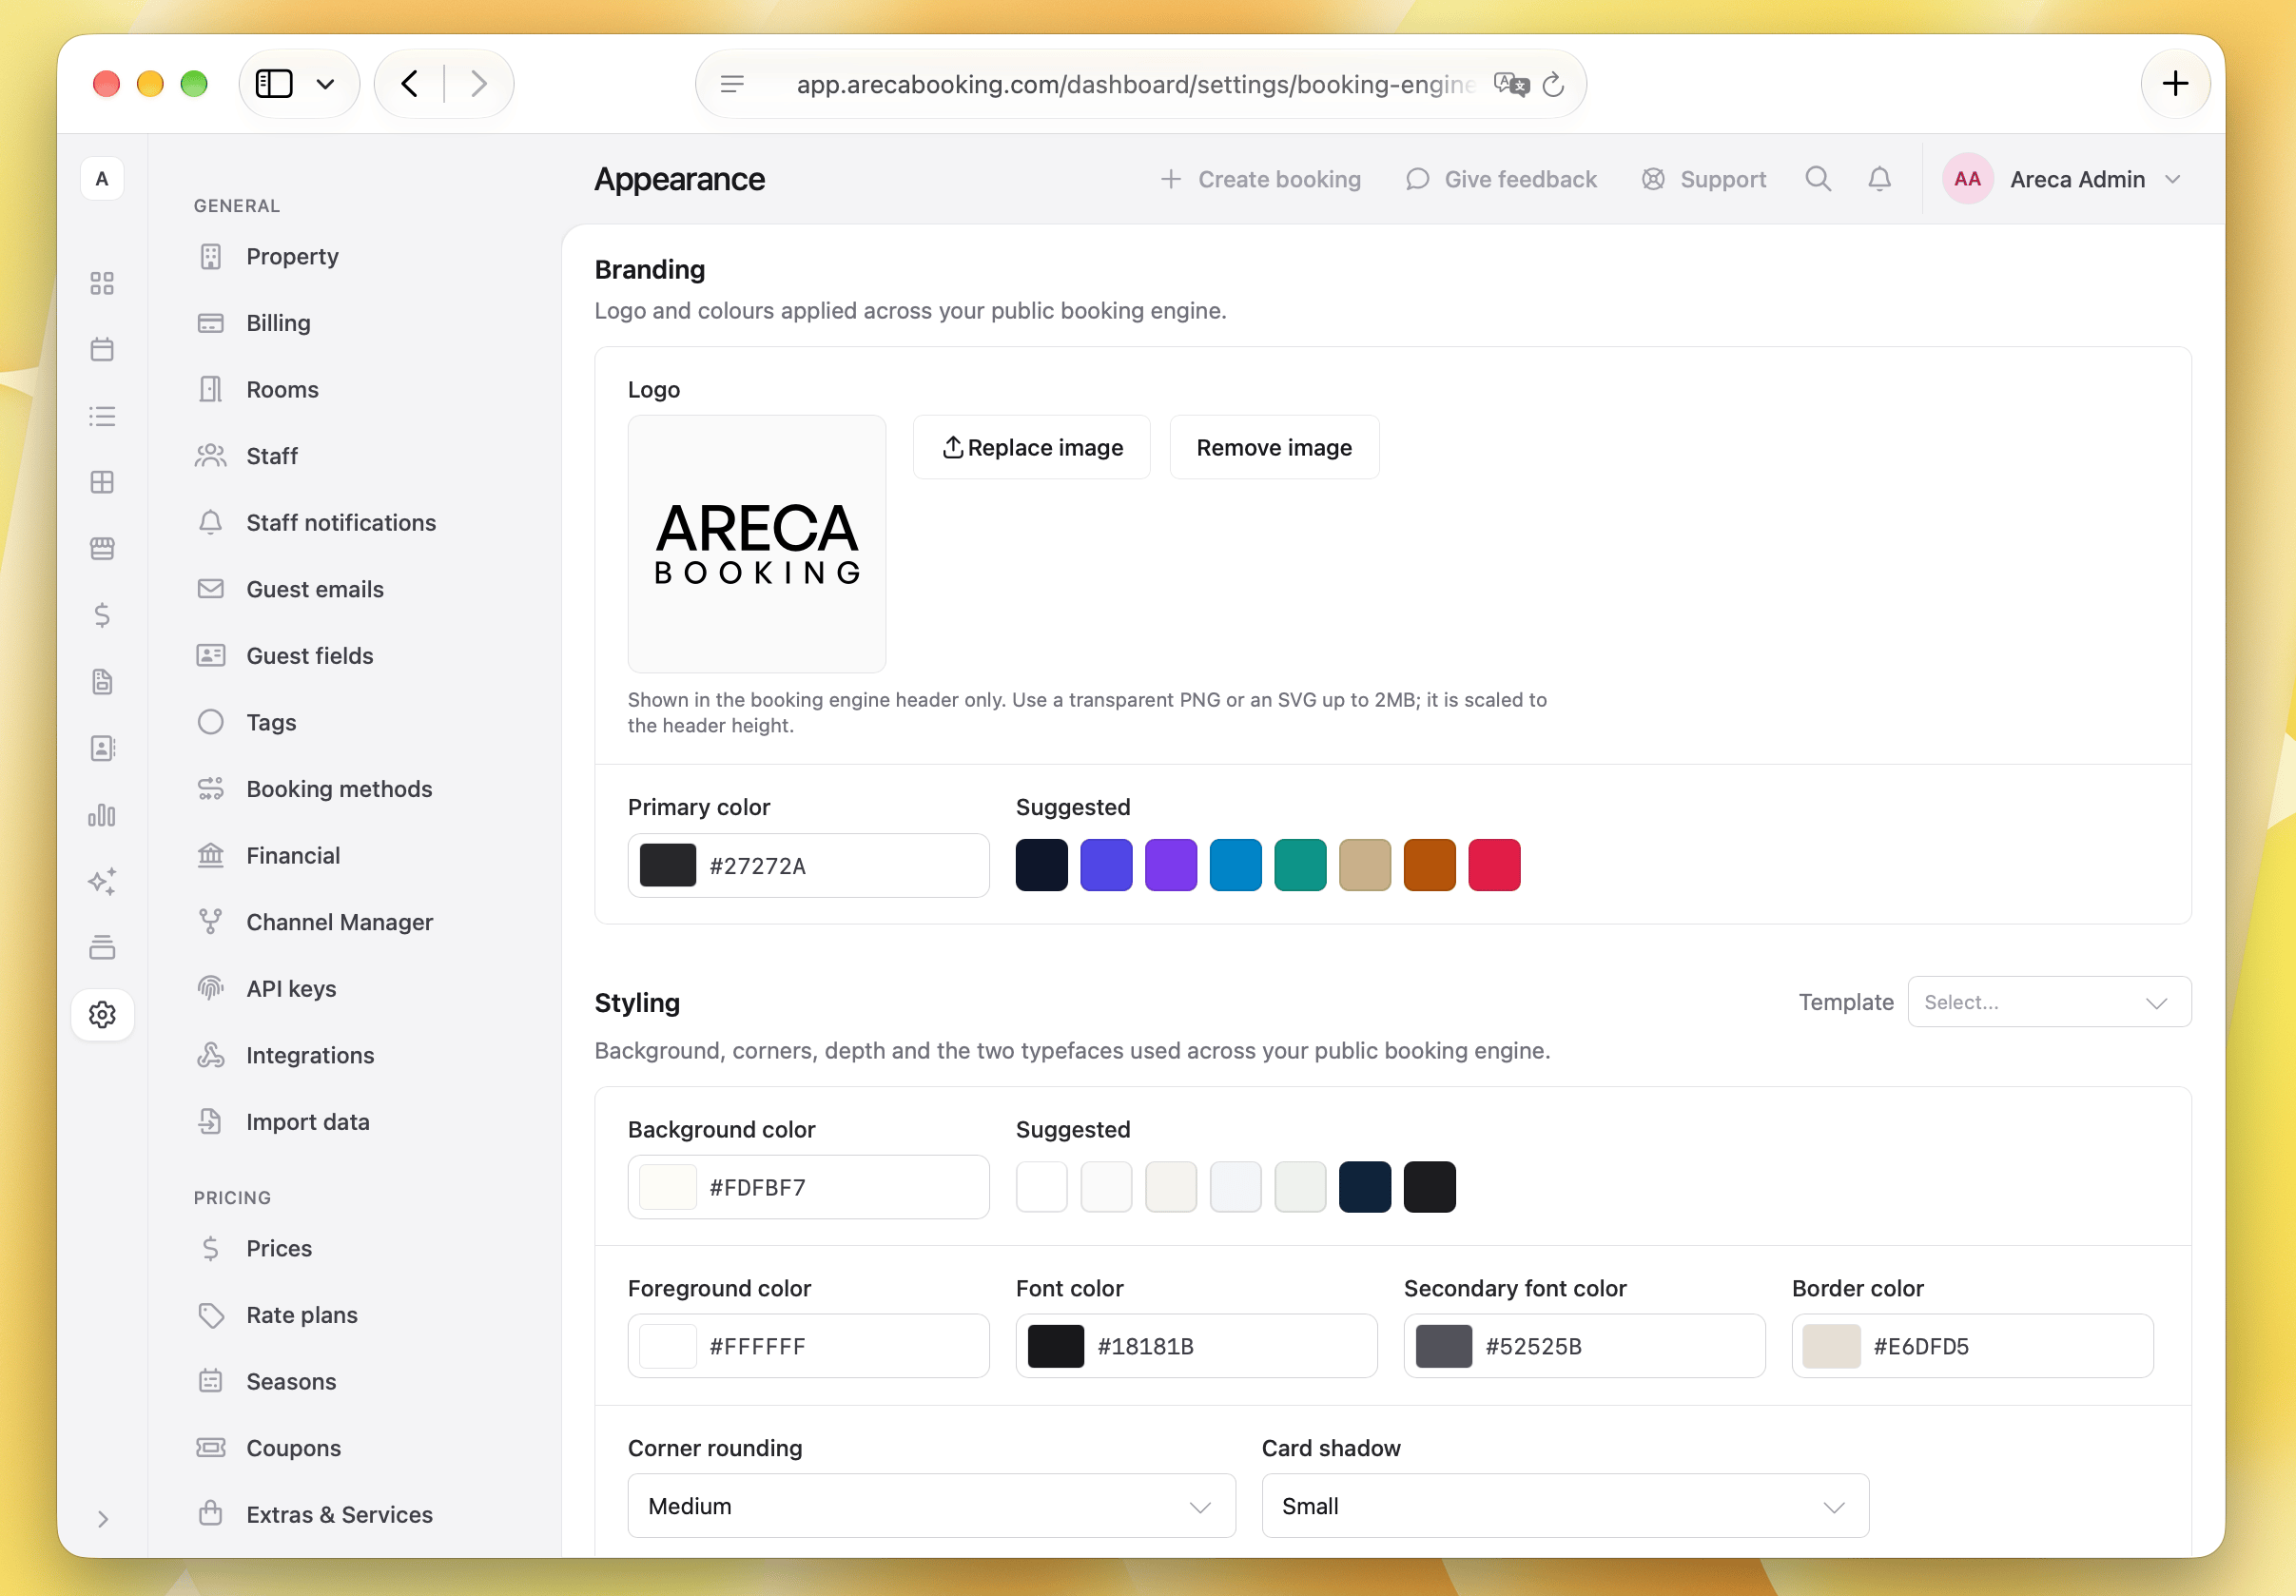Click the Replace image button
Screen dimensions: 2296x1596
pos(1031,447)
